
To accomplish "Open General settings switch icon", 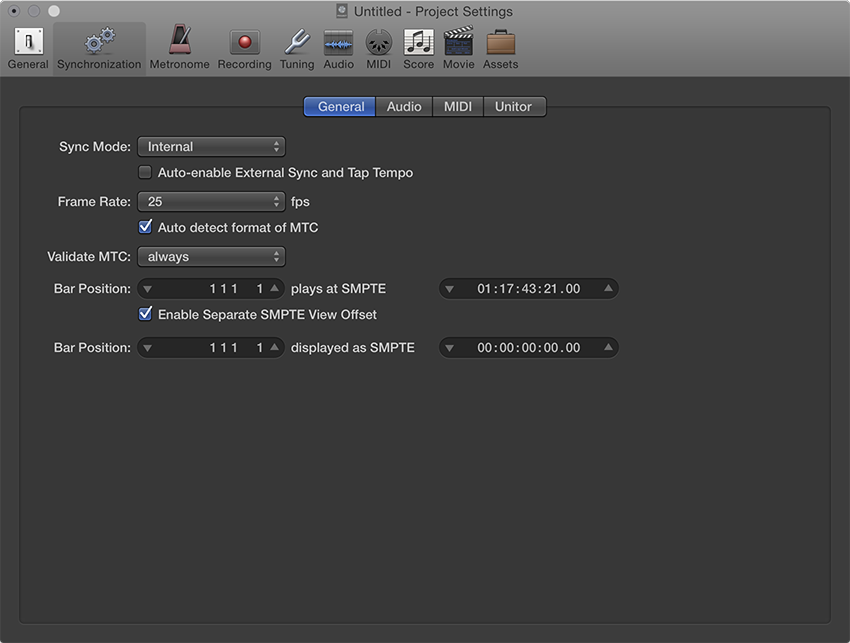I will tap(28, 42).
